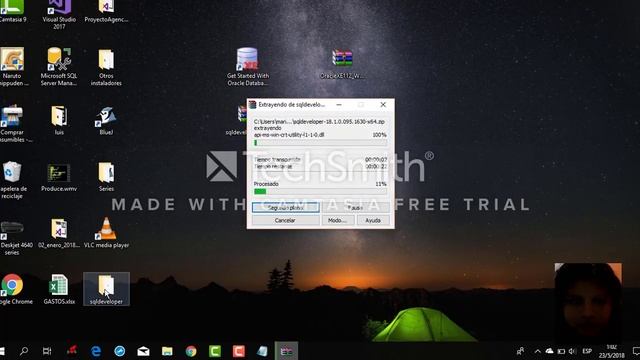The image size is (640, 360).
Task: Select the Microsoft SQL Server Management shortcut
Action: click(59, 67)
